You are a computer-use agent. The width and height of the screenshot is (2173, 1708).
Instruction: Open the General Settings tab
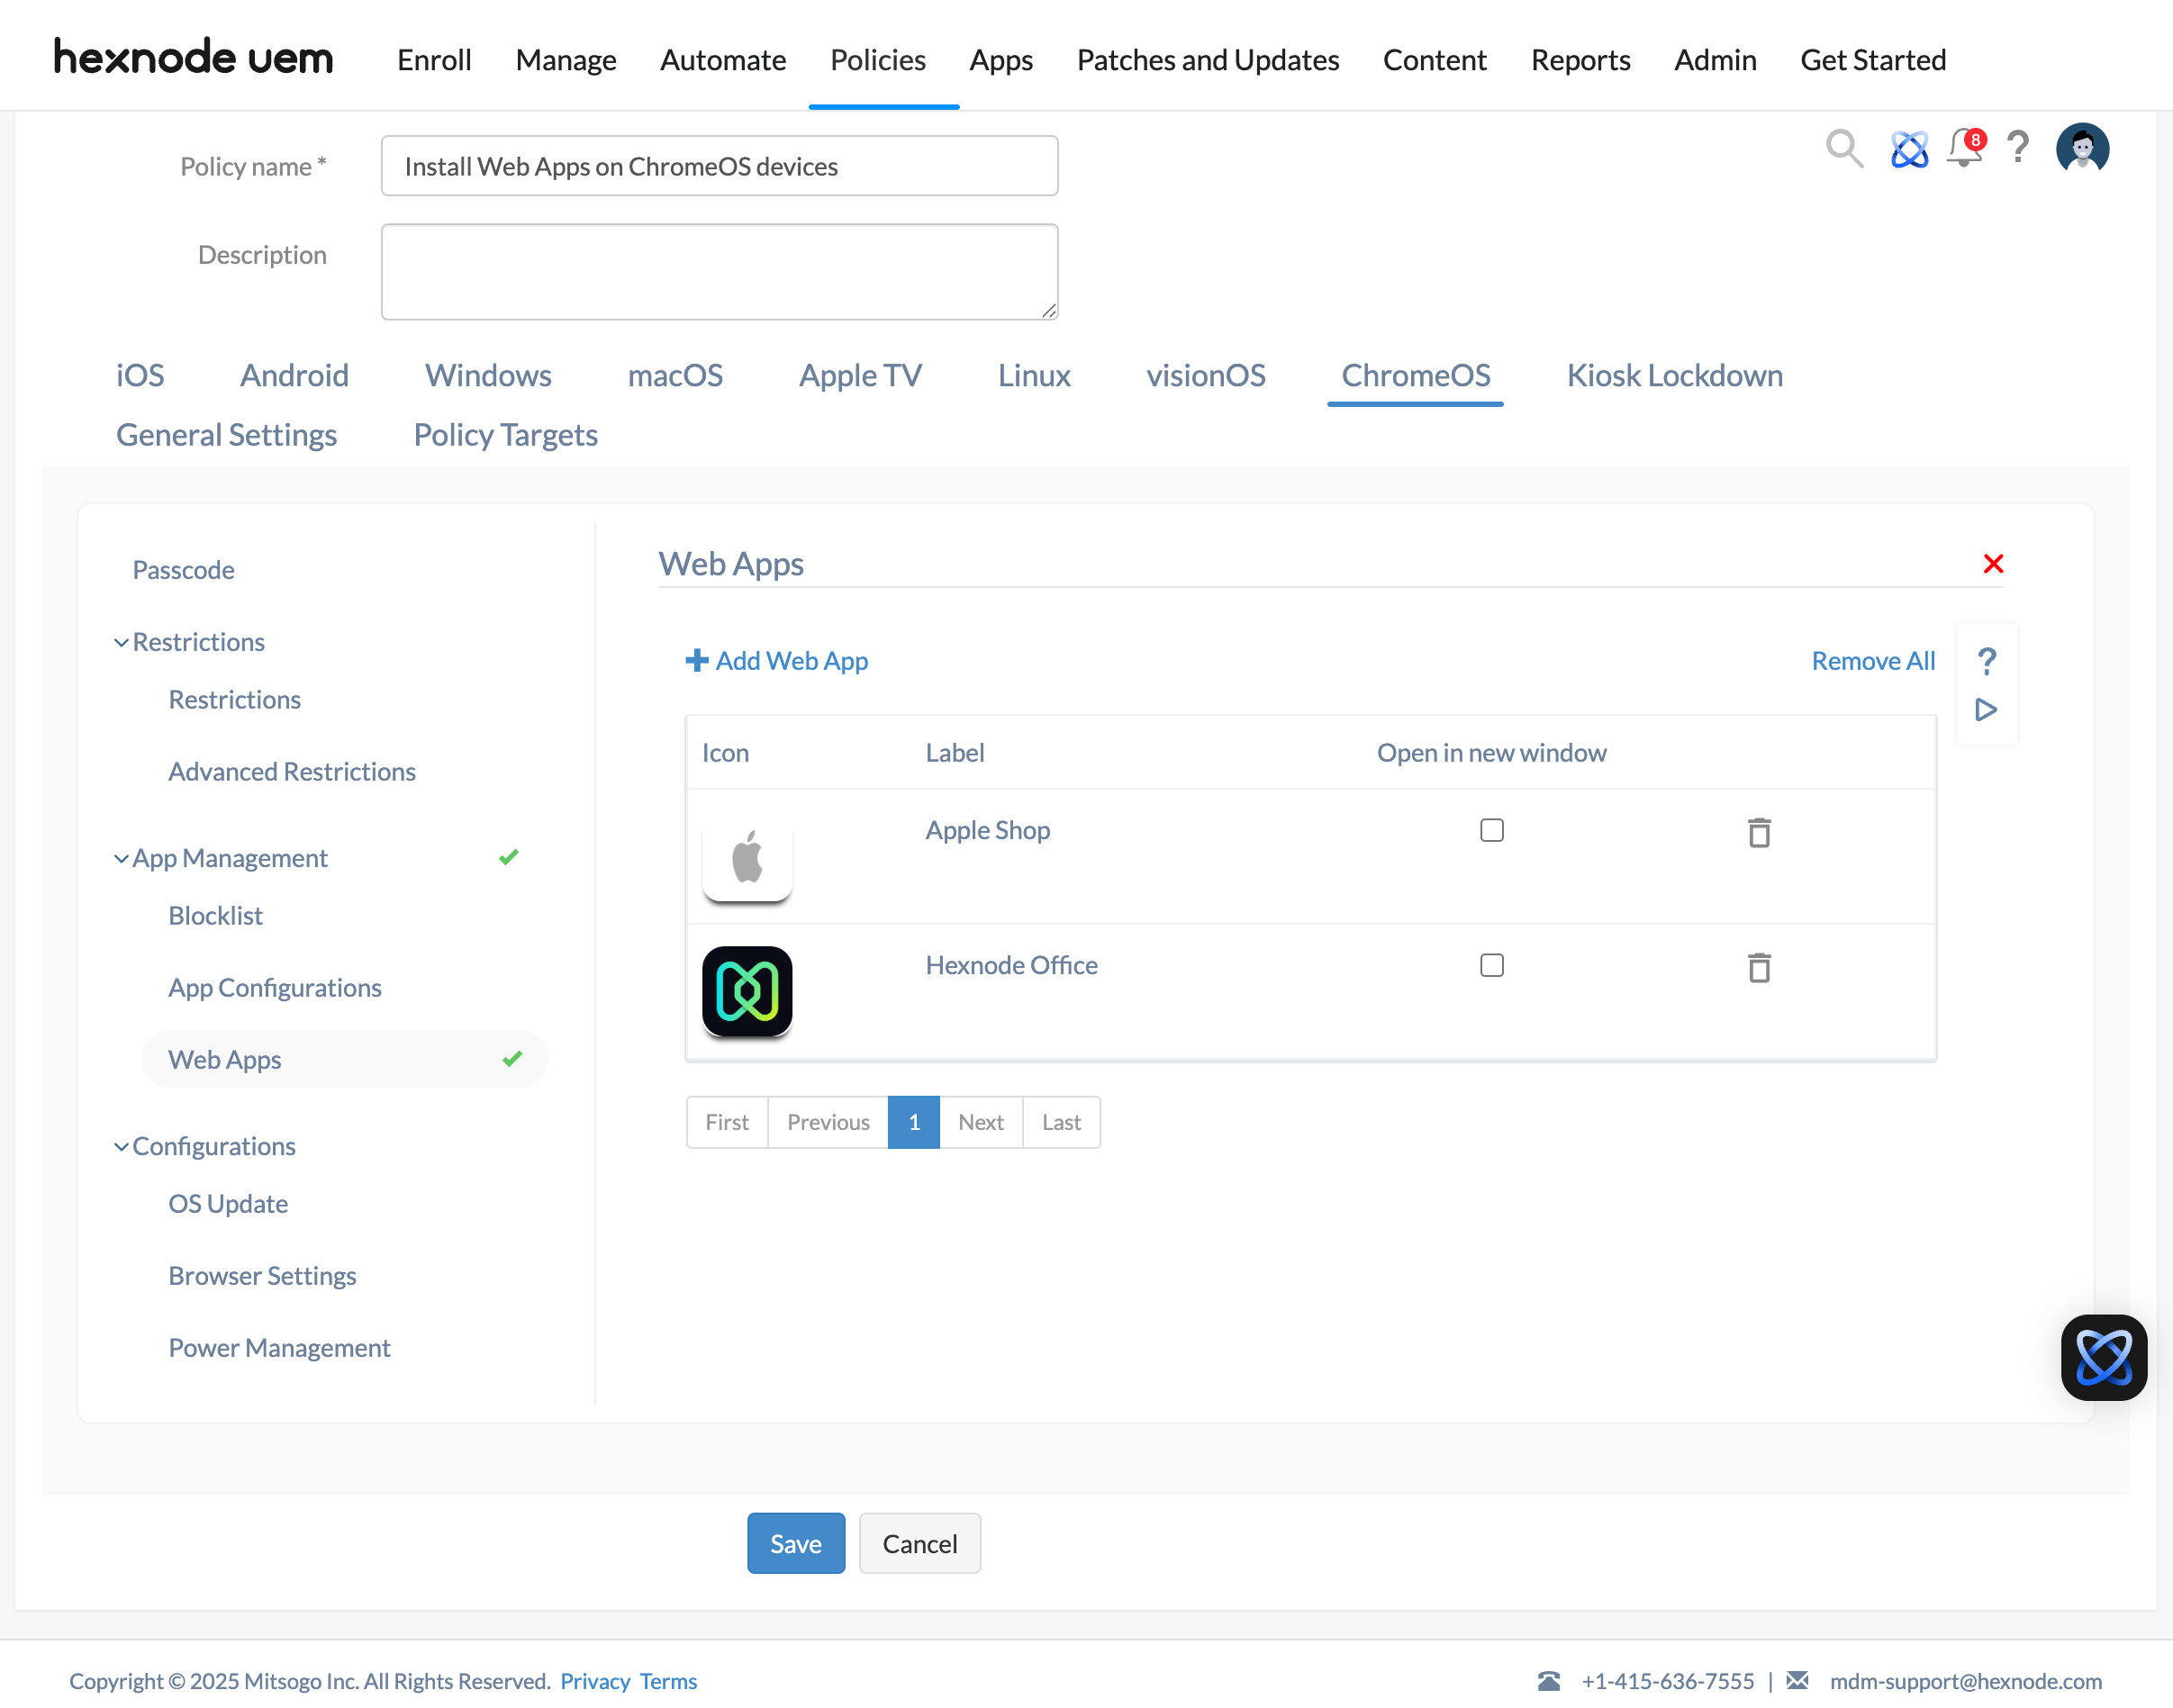pyautogui.click(x=226, y=435)
